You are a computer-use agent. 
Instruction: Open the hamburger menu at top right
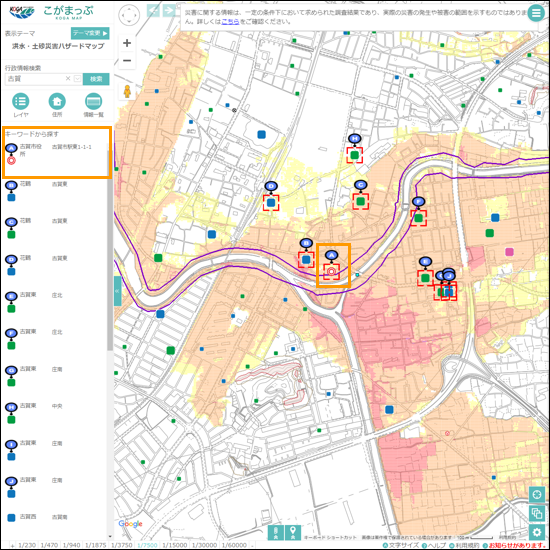pyautogui.click(x=536, y=13)
